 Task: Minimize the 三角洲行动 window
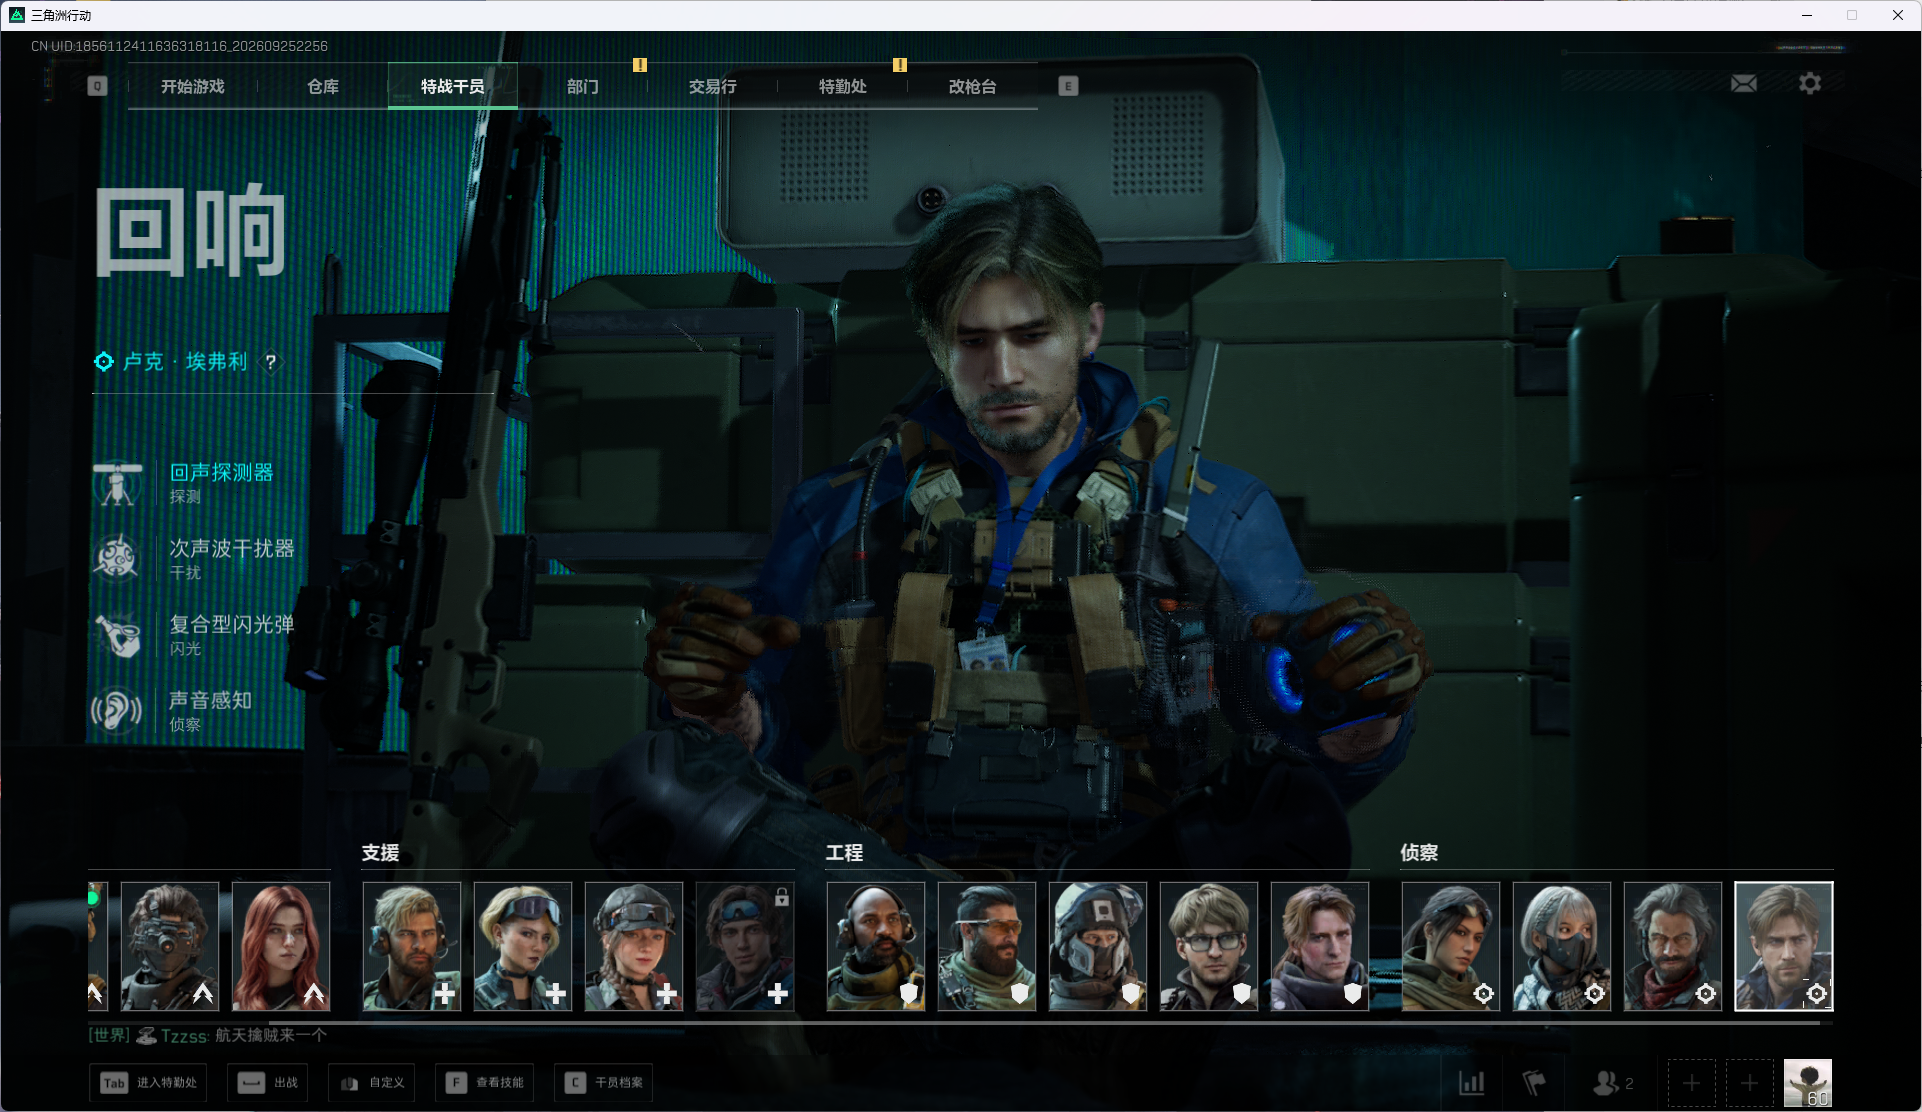1807,15
